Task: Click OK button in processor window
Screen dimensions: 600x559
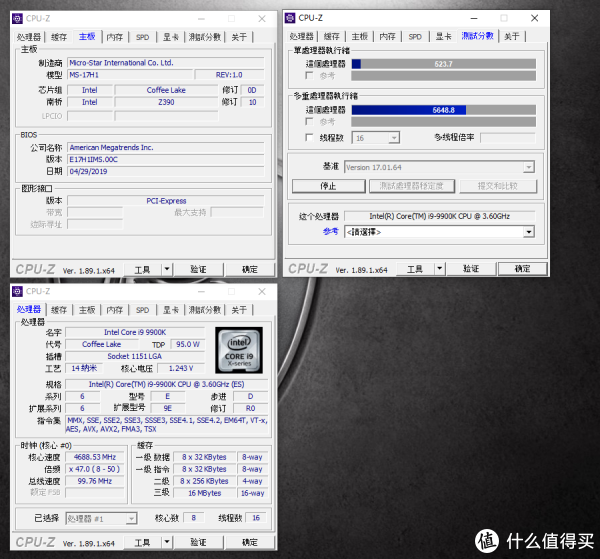Action: (250, 542)
